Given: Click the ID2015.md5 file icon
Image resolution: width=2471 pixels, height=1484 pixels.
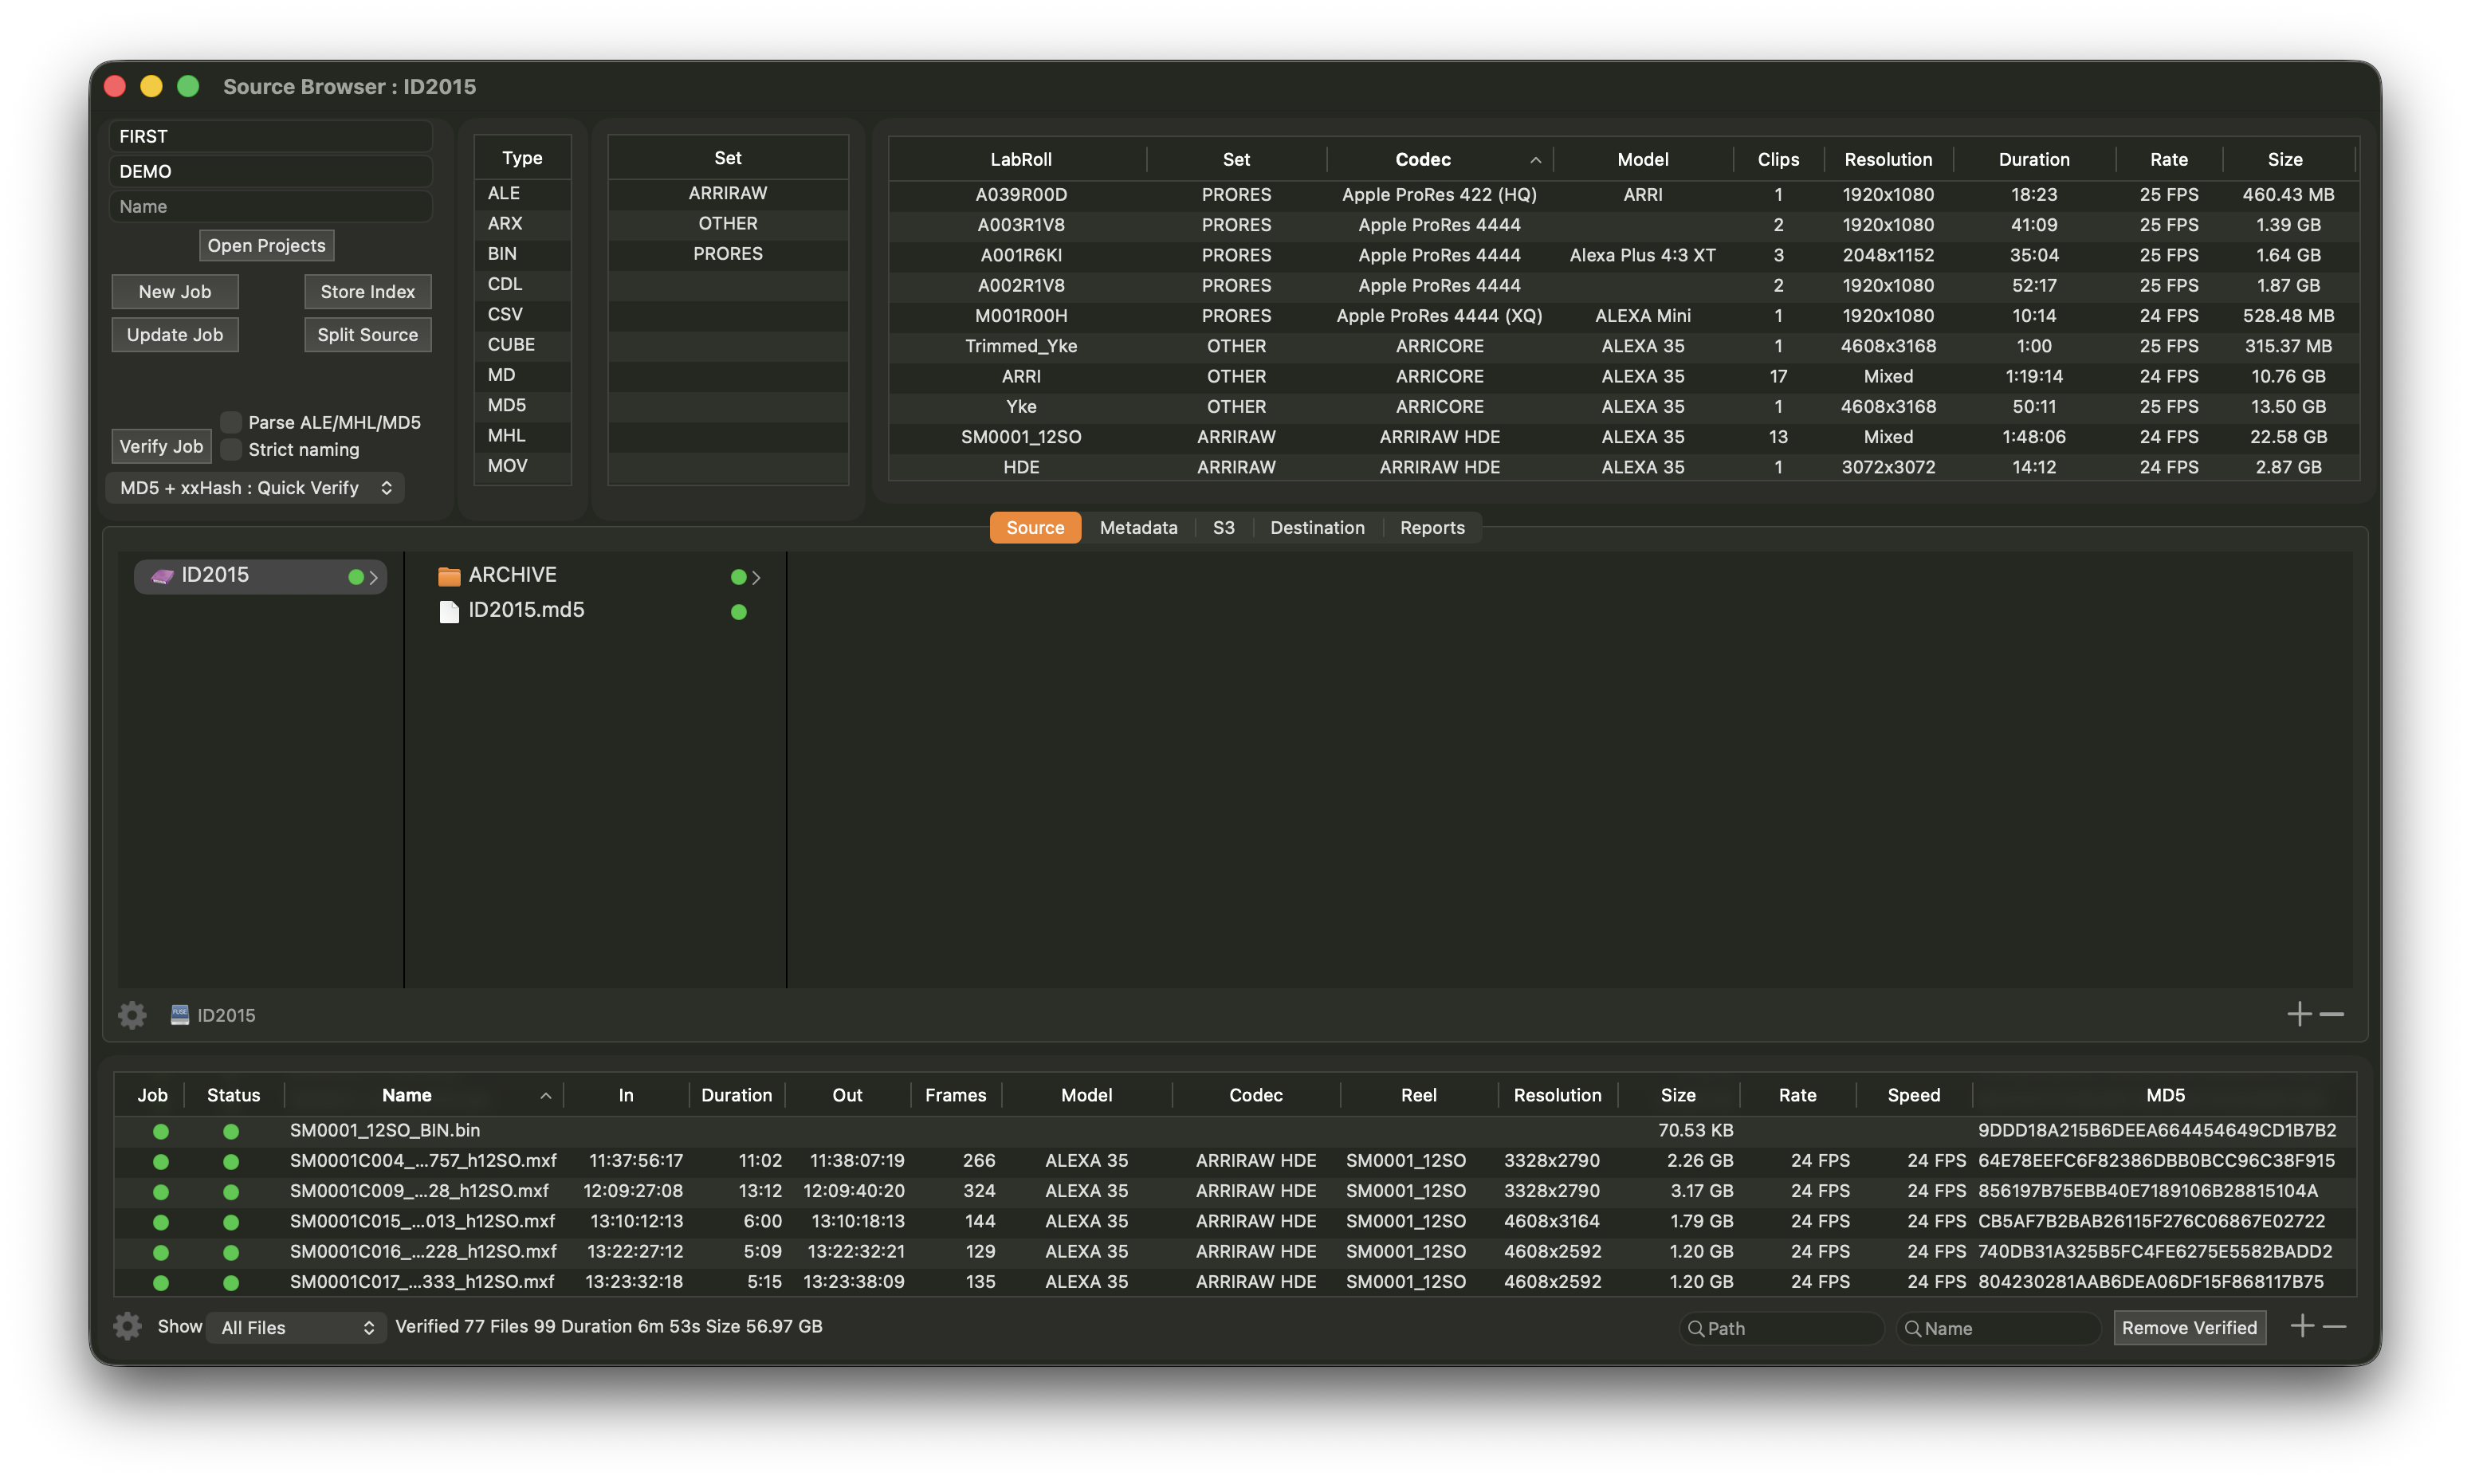Looking at the screenshot, I should (x=449, y=611).
